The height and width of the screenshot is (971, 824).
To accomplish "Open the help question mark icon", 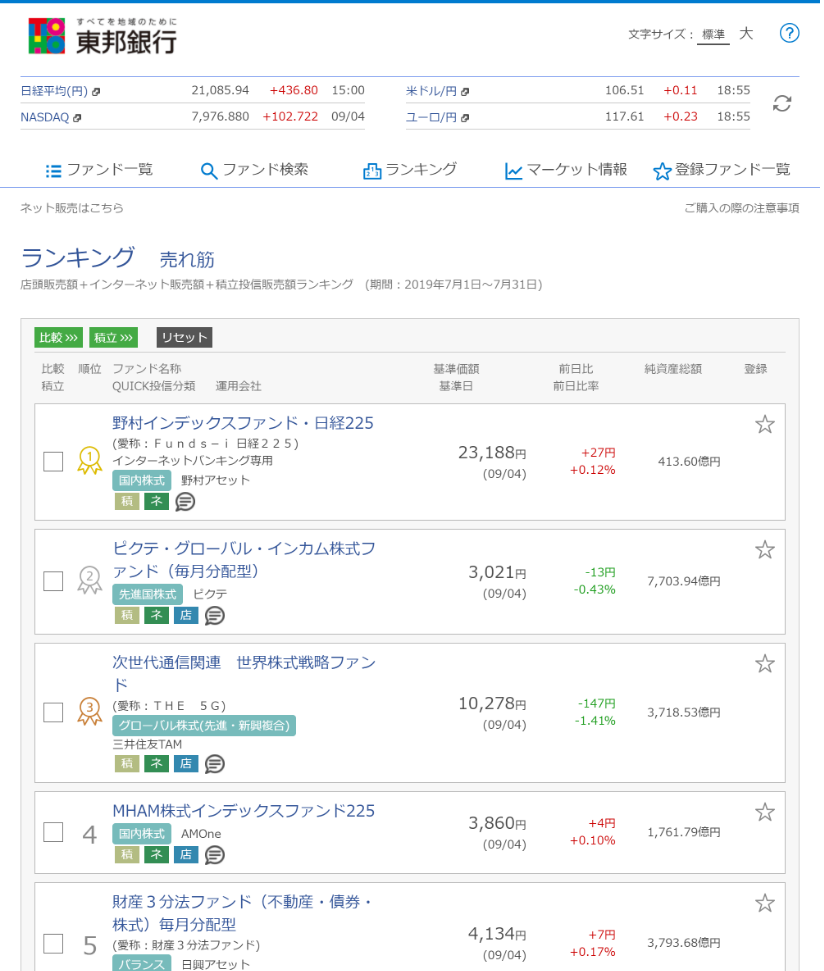I will tap(789, 33).
